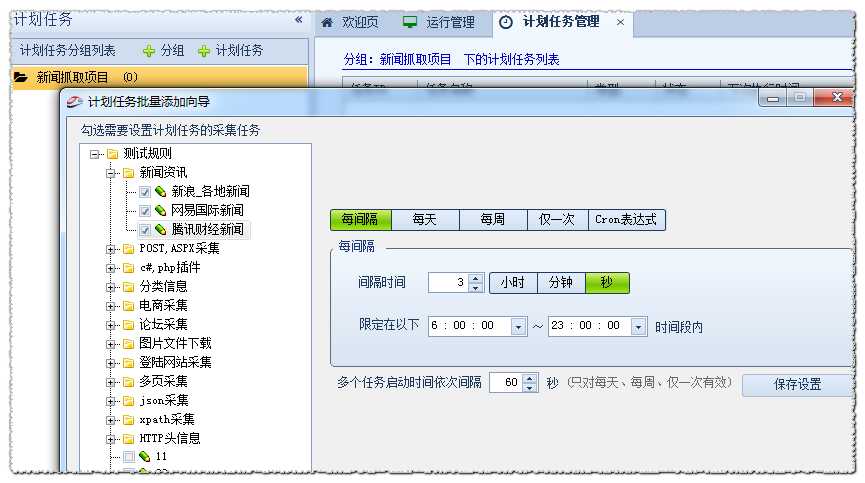Click the folder icon of HTTP头信息

coord(129,439)
